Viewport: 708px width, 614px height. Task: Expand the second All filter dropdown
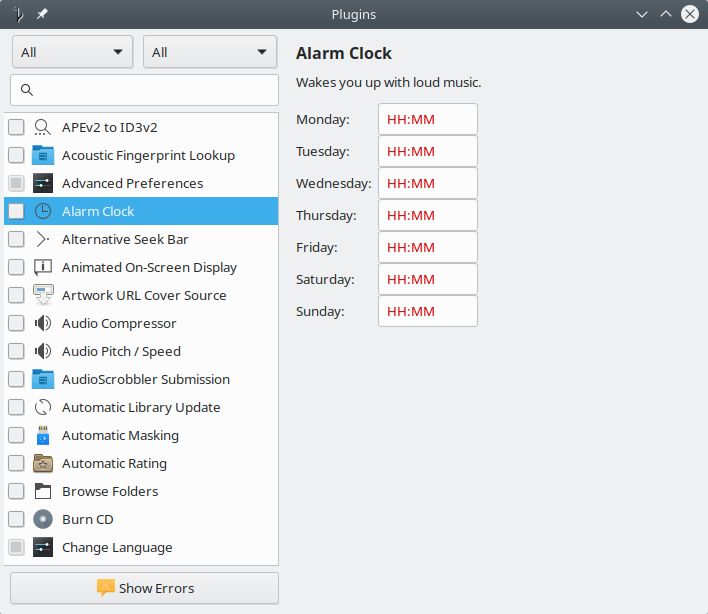[210, 52]
